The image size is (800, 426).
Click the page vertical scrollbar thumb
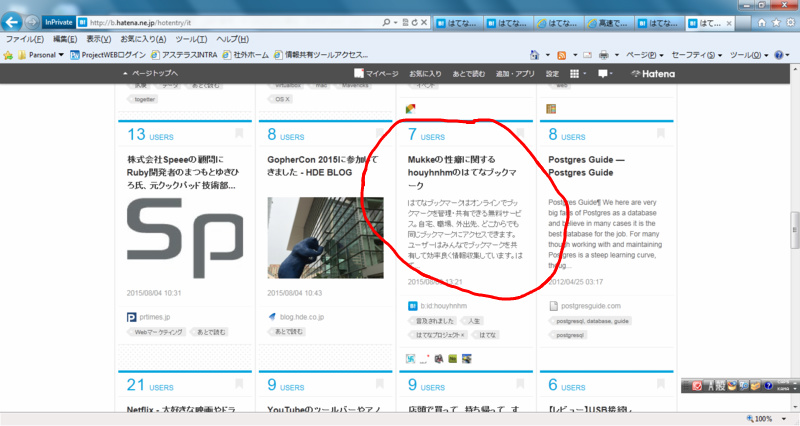[795, 230]
